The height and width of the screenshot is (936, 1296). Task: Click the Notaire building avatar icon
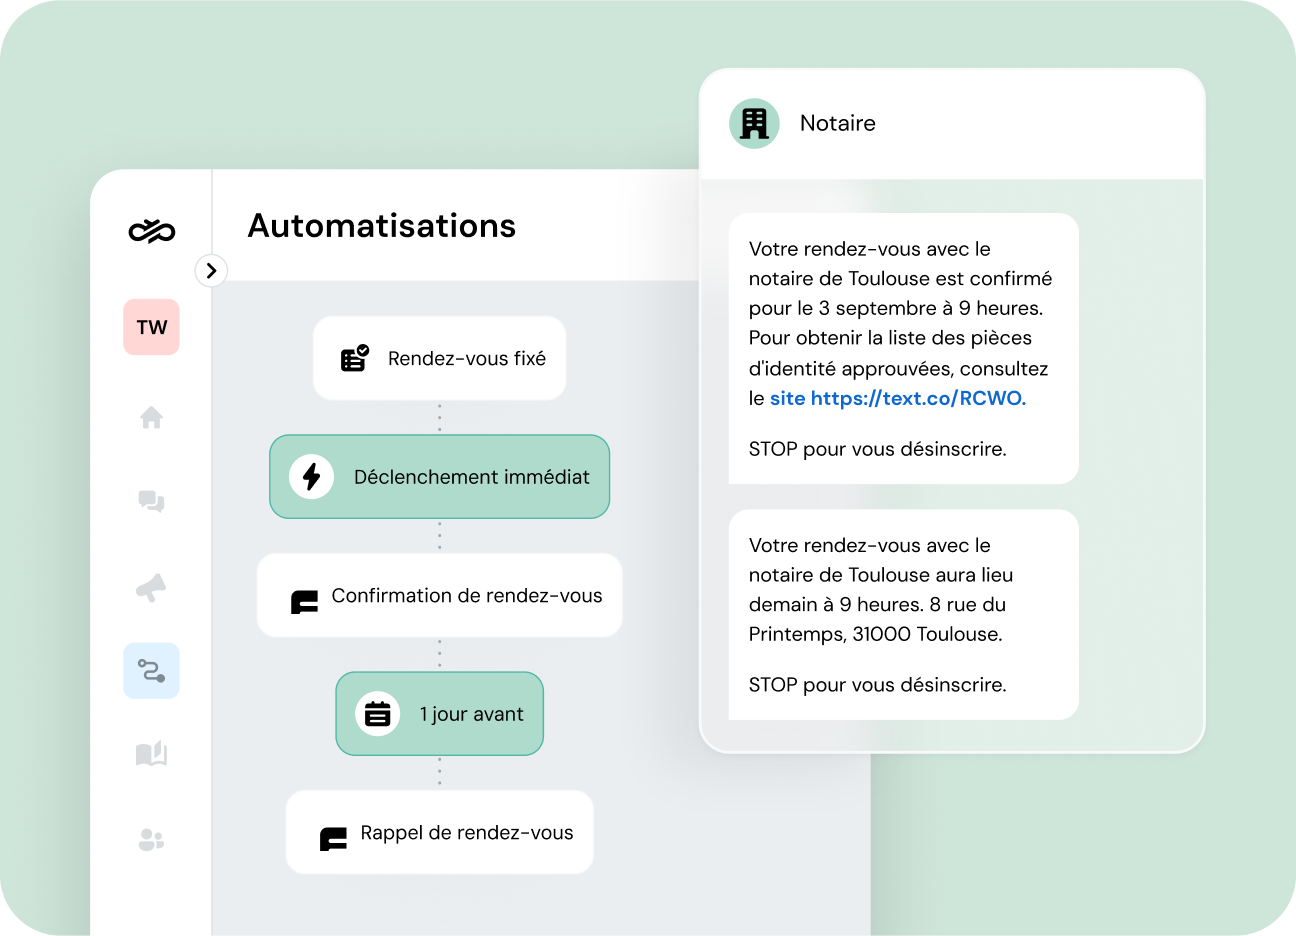point(754,124)
